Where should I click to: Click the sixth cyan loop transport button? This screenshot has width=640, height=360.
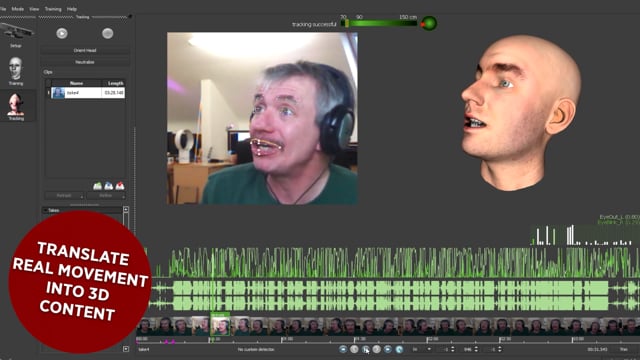(399, 349)
